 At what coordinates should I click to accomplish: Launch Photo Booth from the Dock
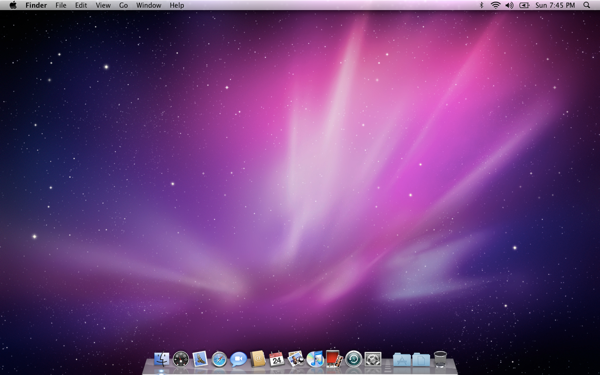tap(334, 359)
